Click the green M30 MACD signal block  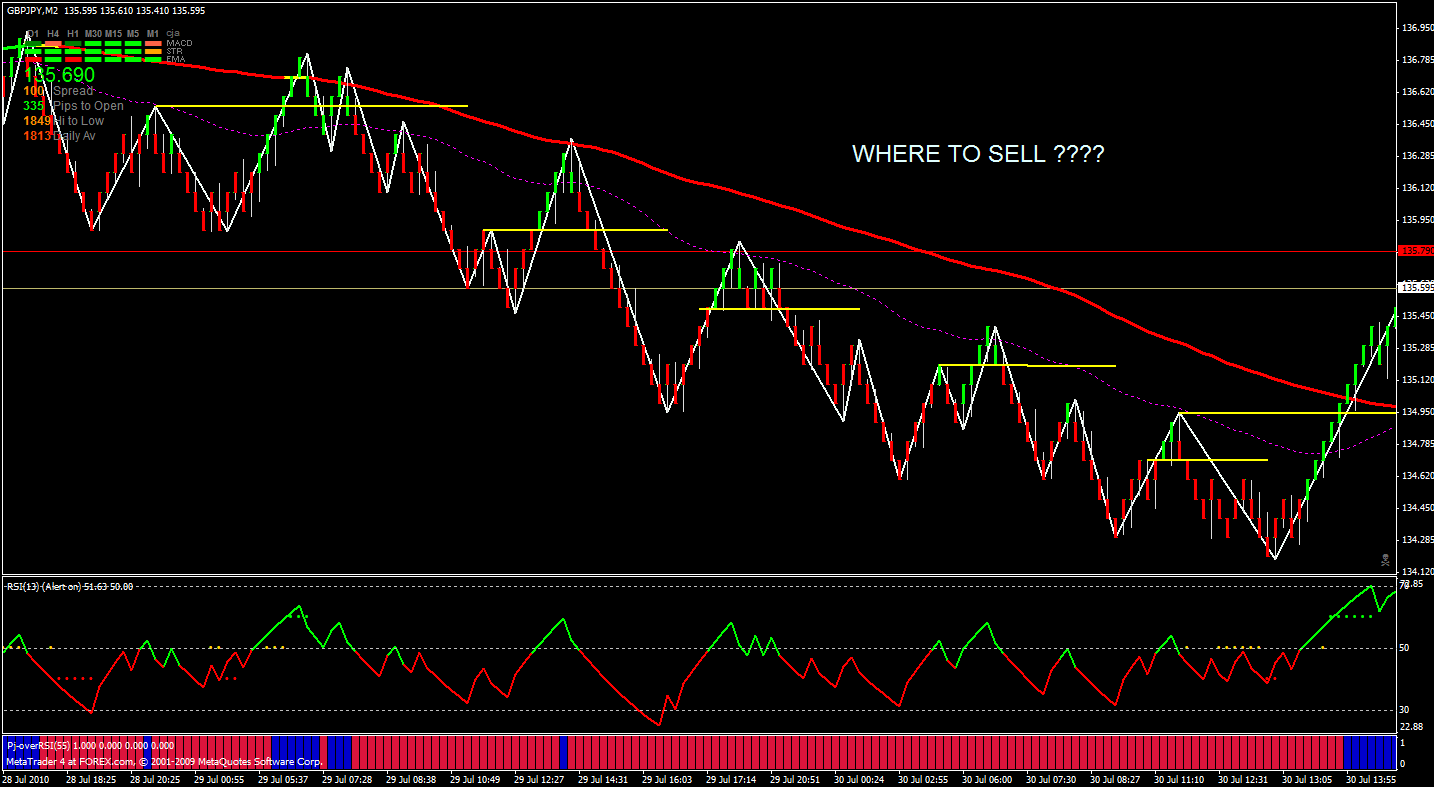93,43
